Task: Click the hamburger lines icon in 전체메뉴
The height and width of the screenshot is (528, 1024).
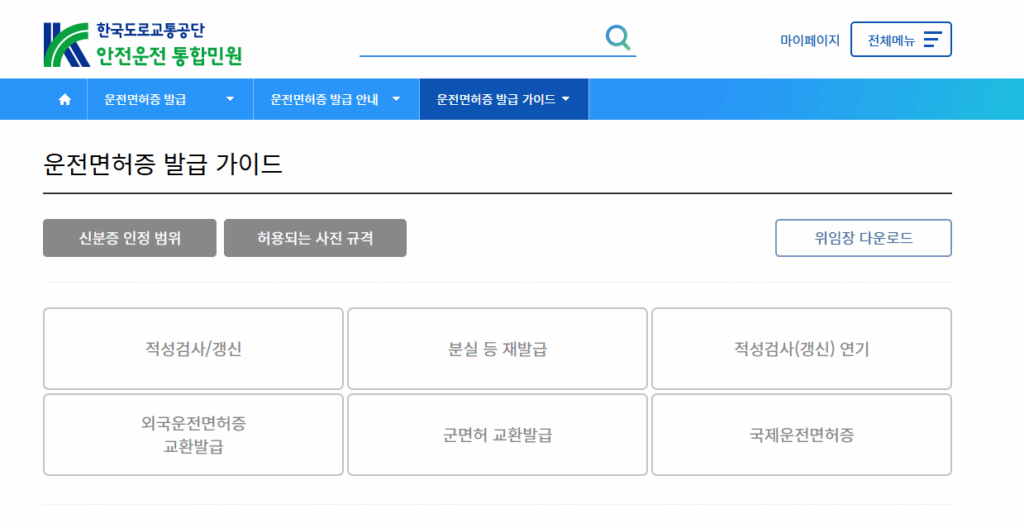Action: point(932,40)
